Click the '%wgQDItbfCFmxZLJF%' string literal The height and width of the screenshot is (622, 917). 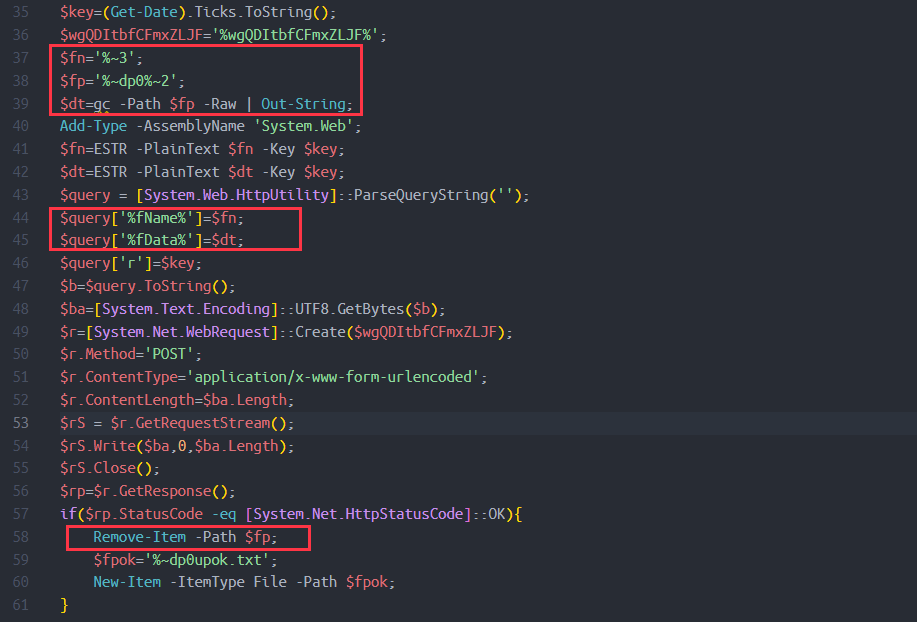pos(295,35)
